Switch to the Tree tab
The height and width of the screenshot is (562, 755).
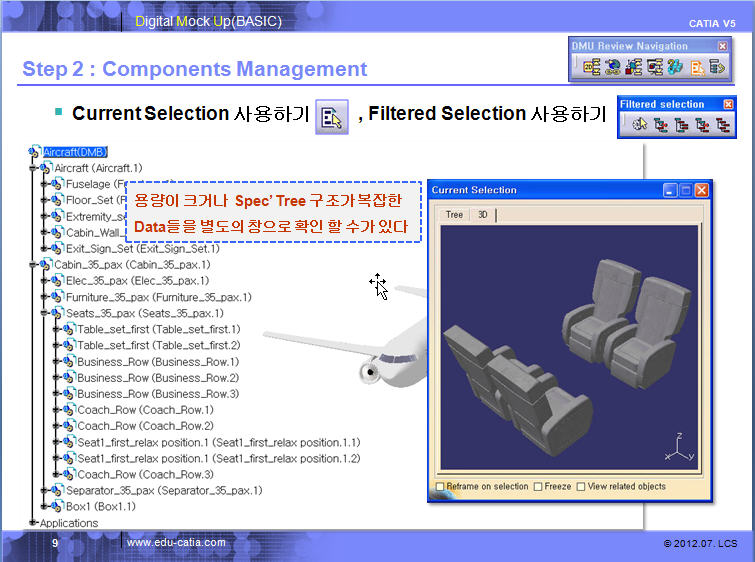[x=453, y=215]
